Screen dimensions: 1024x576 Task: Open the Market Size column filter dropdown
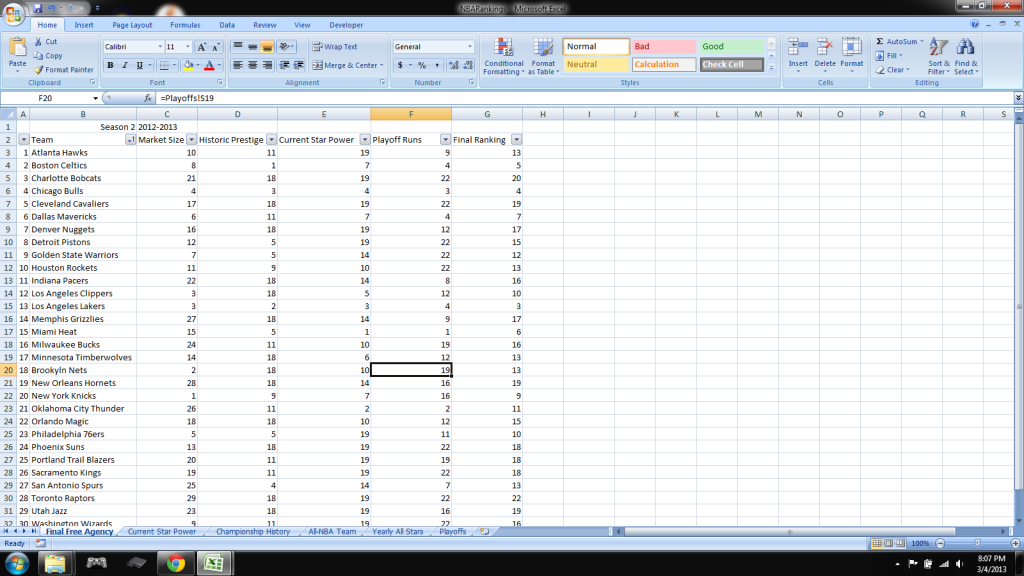point(189,140)
